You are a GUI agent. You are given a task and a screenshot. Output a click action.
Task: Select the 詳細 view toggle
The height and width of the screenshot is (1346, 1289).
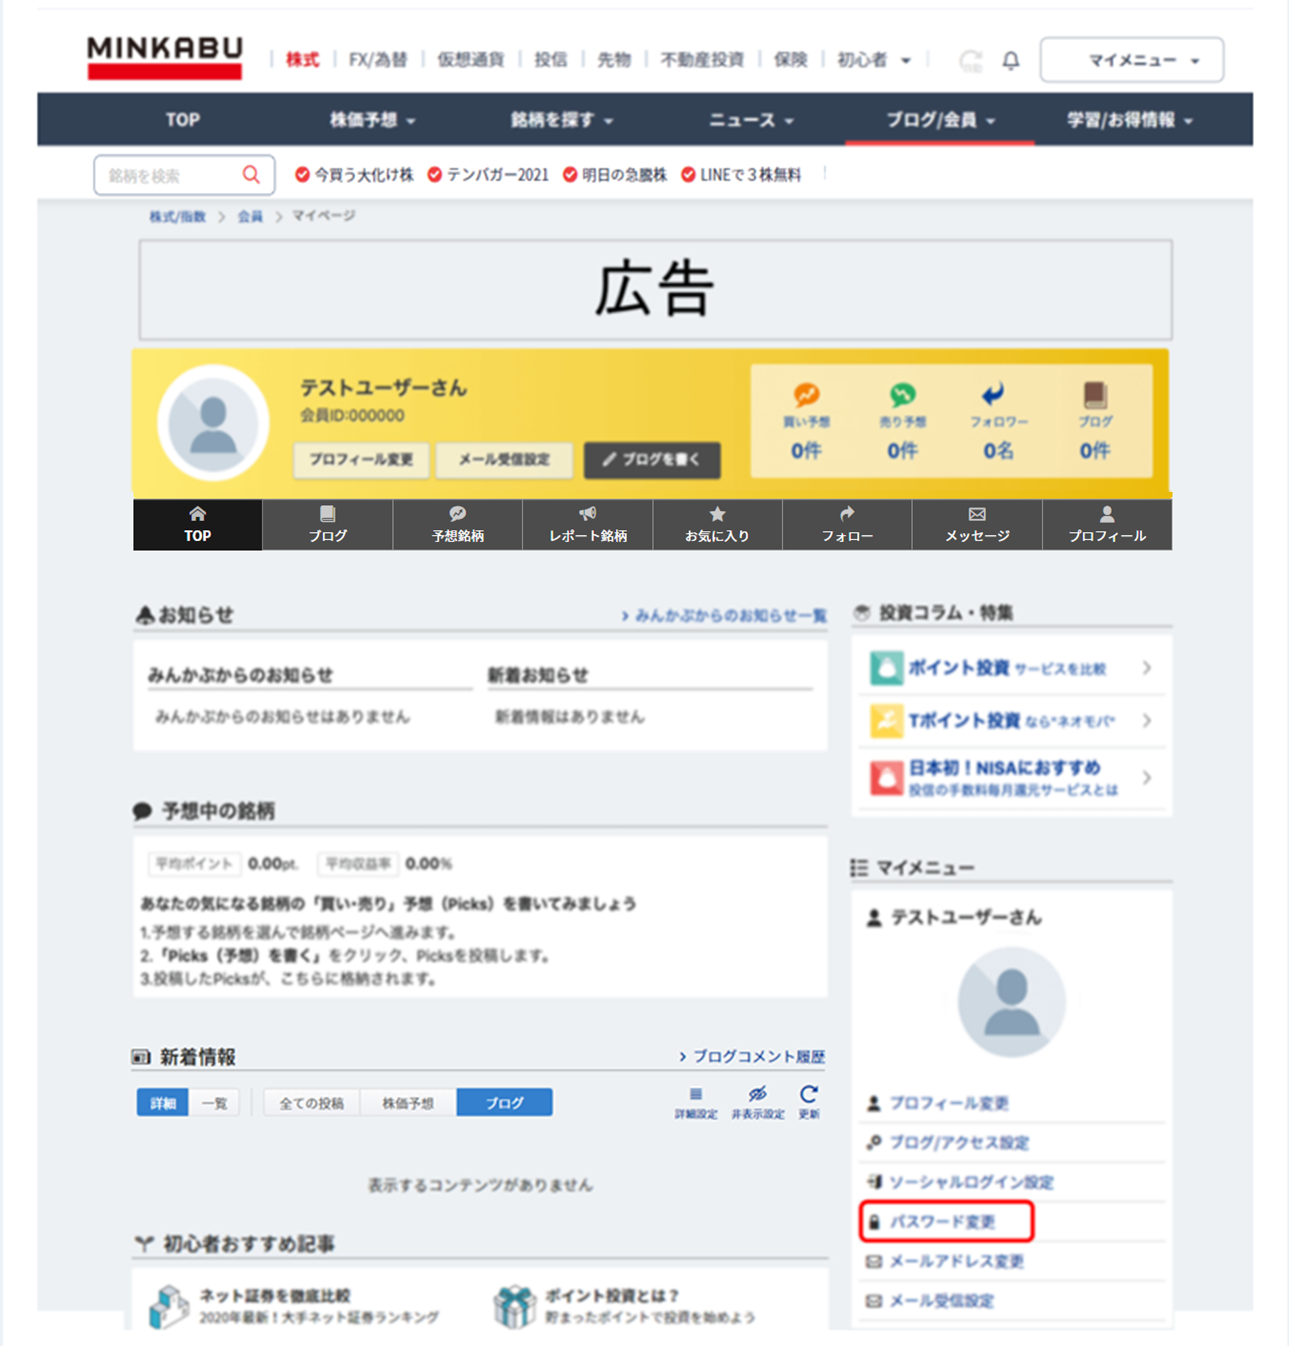163,1103
